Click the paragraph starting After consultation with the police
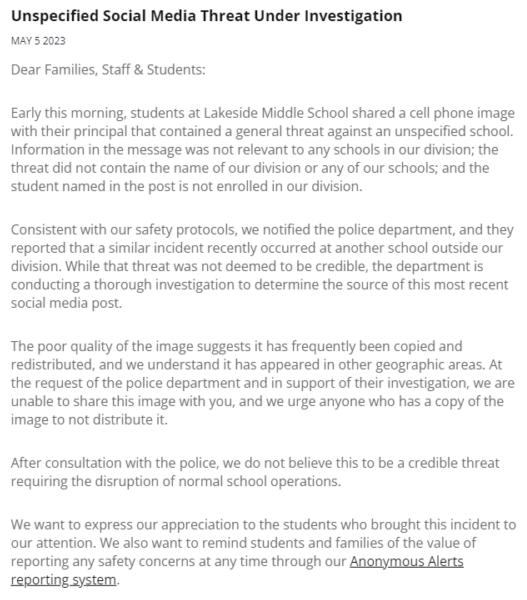527x600 pixels. tap(255, 472)
